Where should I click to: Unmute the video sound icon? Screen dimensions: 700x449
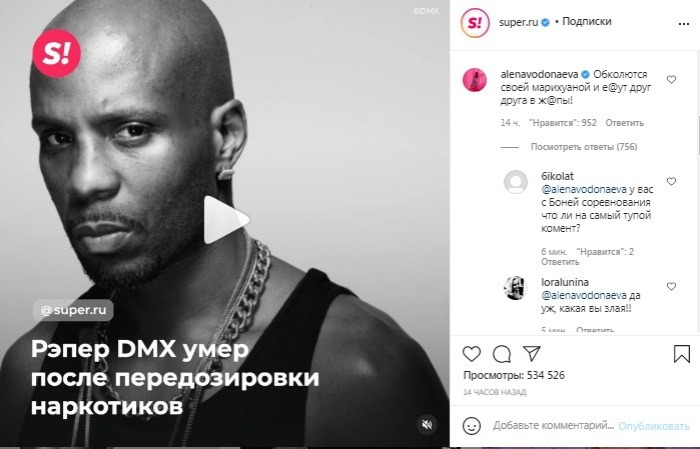pyautogui.click(x=427, y=424)
